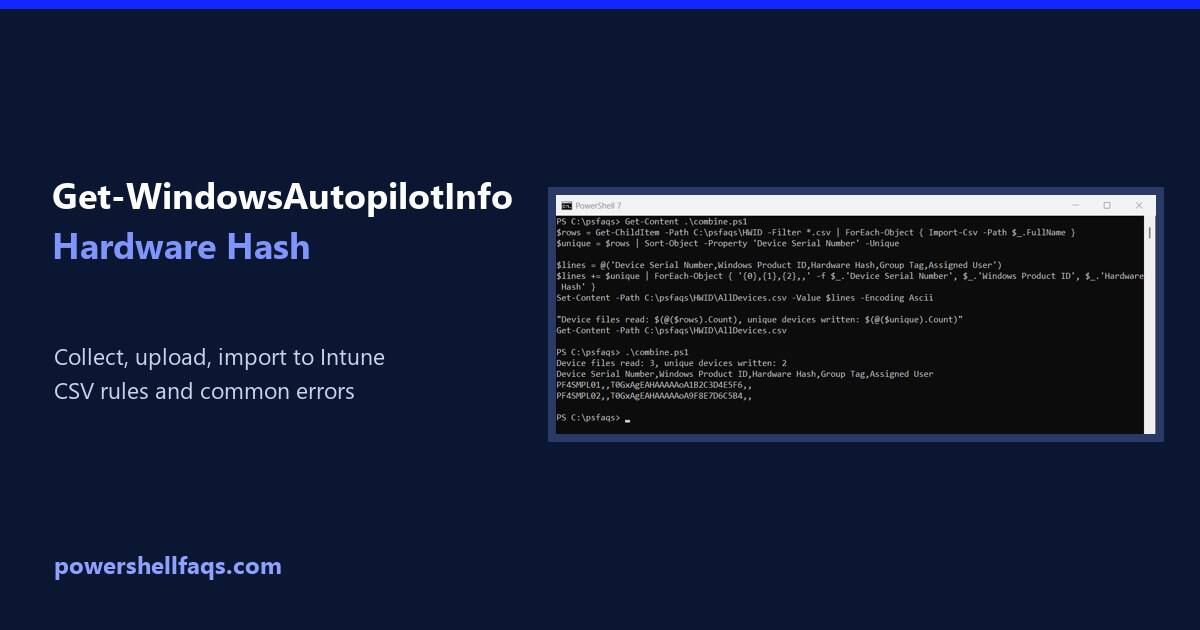Image resolution: width=1200 pixels, height=630 pixels.
Task: Click the '$unique = $rows | Sort-Object' line
Action: click(728, 243)
